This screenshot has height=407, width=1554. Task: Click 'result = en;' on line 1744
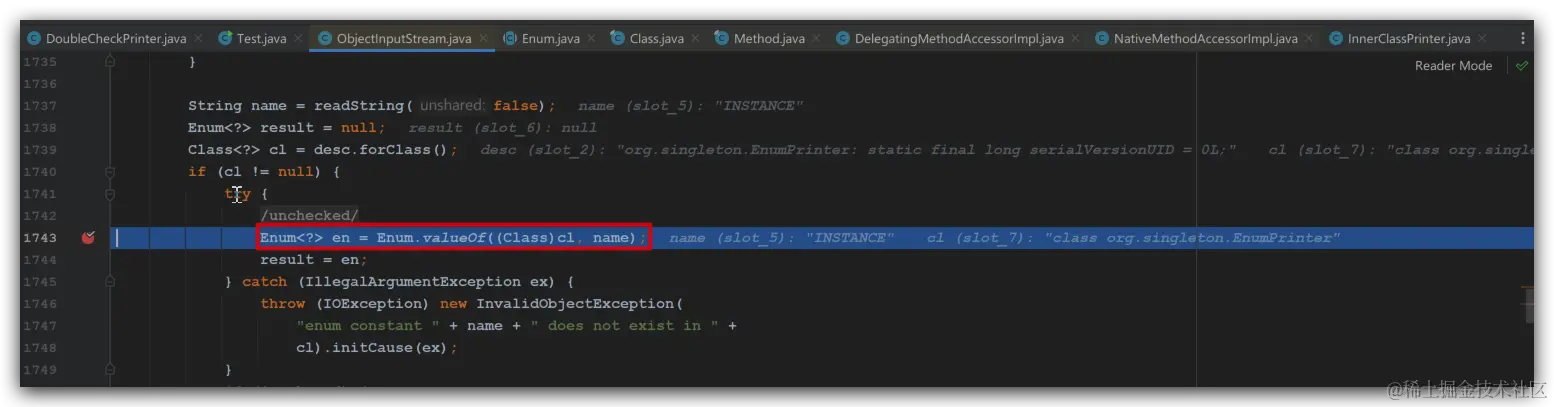[314, 260]
